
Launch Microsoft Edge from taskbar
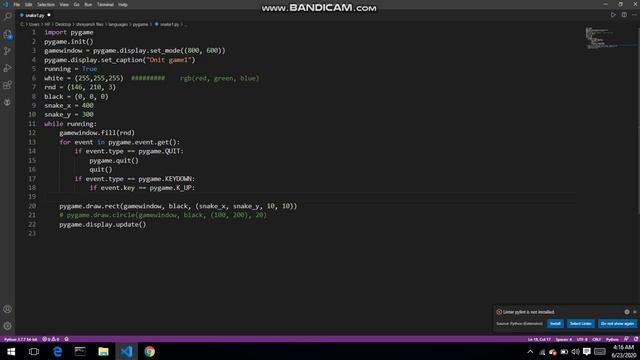pyautogui.click(x=57, y=351)
